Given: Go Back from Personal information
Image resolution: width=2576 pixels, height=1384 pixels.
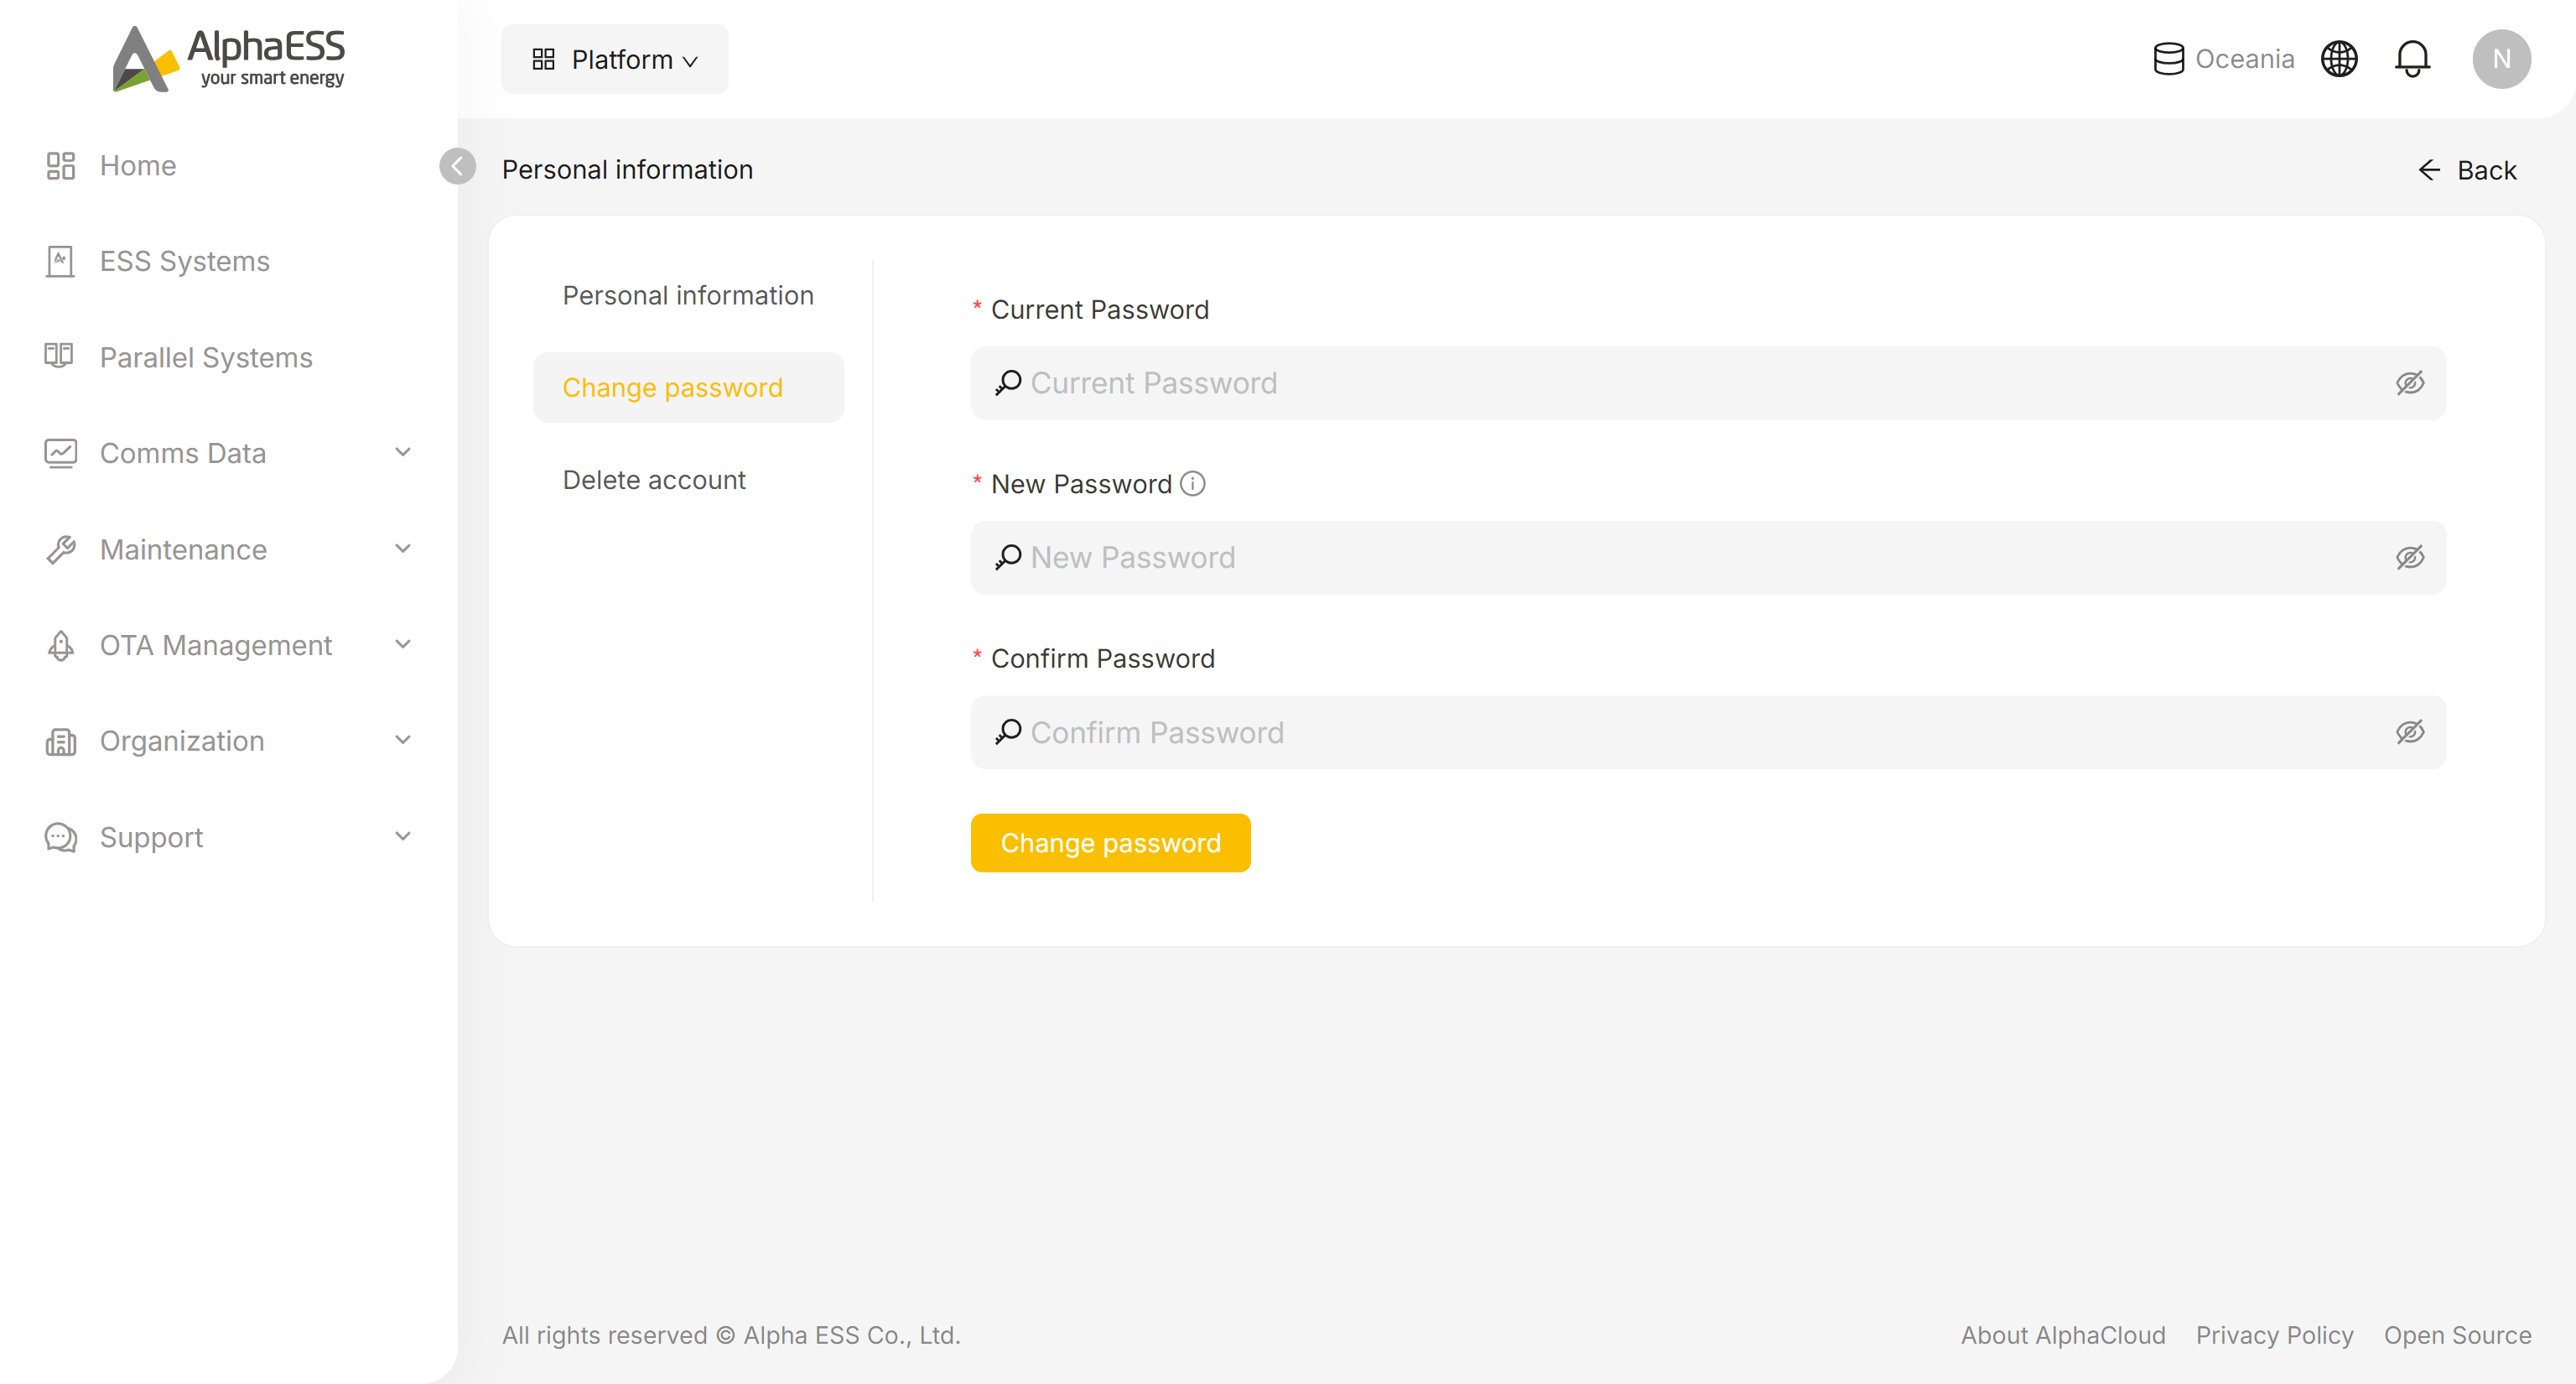Looking at the screenshot, I should [2467, 170].
